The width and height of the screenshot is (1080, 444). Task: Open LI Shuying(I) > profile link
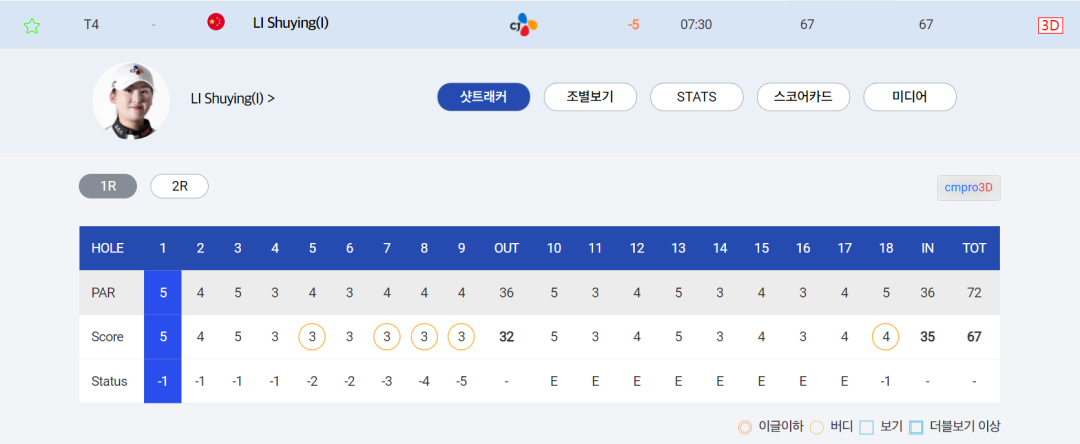click(x=233, y=98)
